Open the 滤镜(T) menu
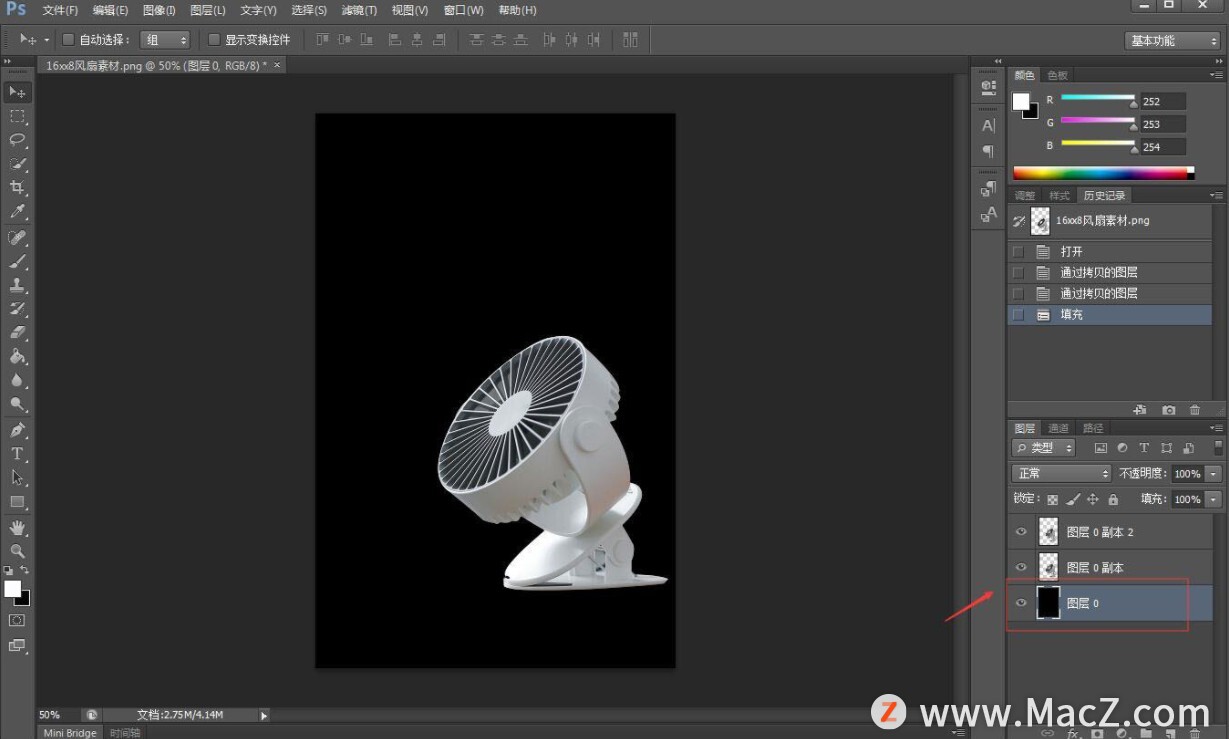 [359, 10]
